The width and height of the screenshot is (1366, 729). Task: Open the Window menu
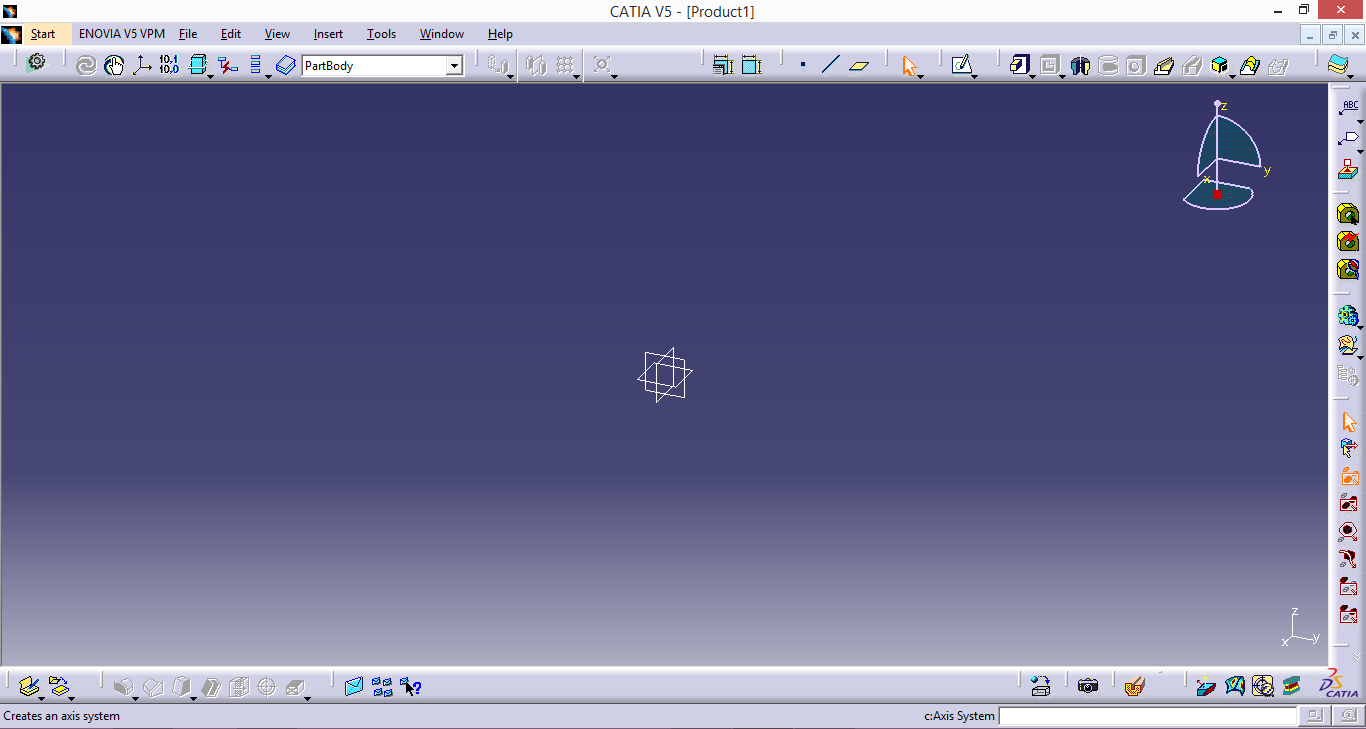point(441,34)
